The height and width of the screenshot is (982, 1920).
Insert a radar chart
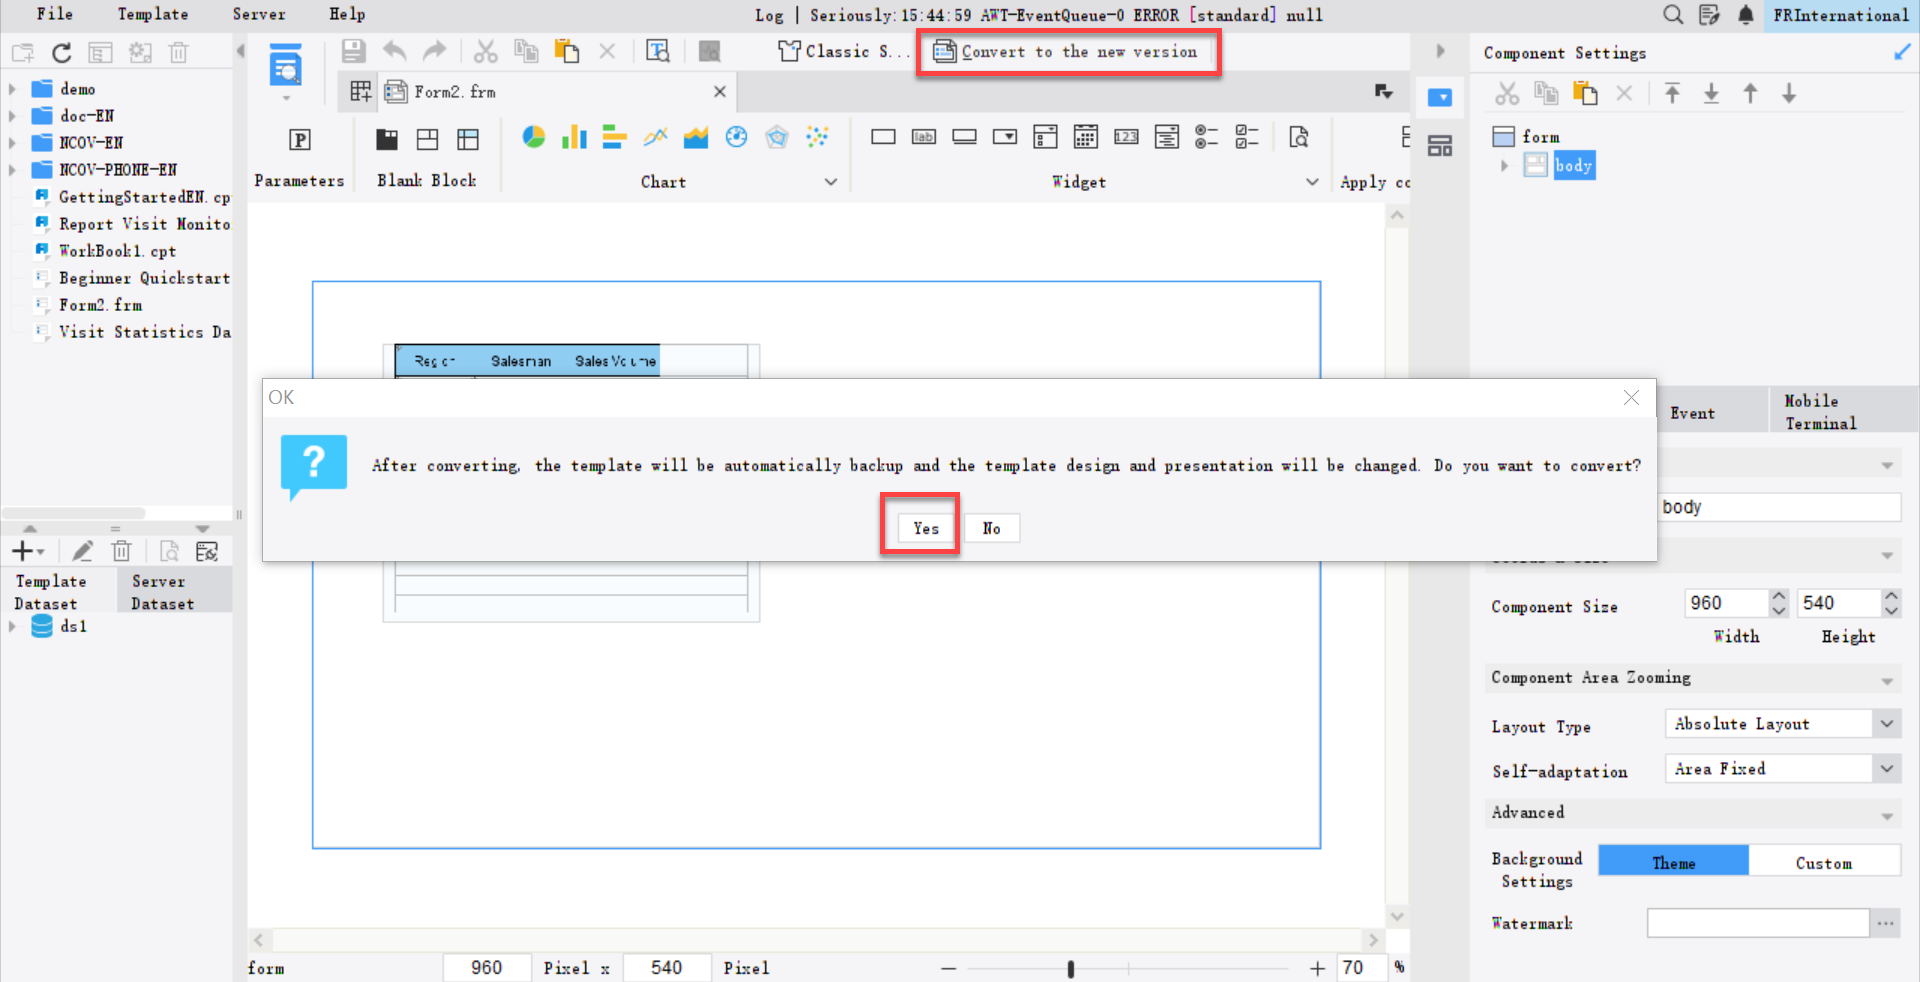pos(777,137)
